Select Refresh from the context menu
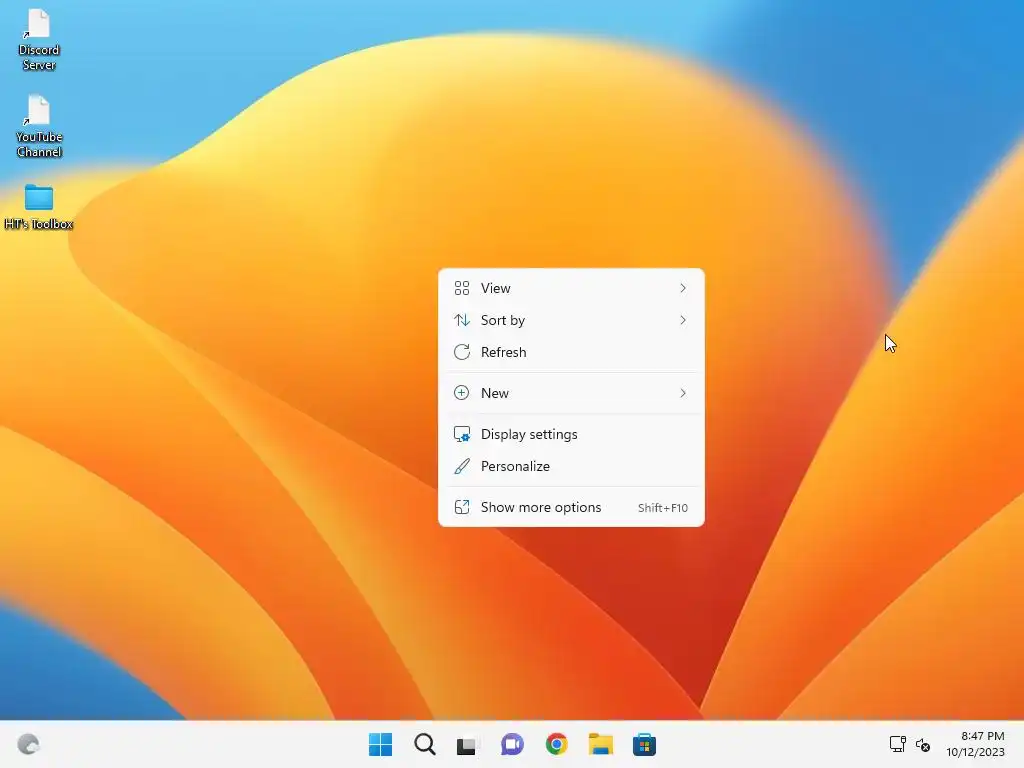This screenshot has height=768, width=1024. point(571,352)
